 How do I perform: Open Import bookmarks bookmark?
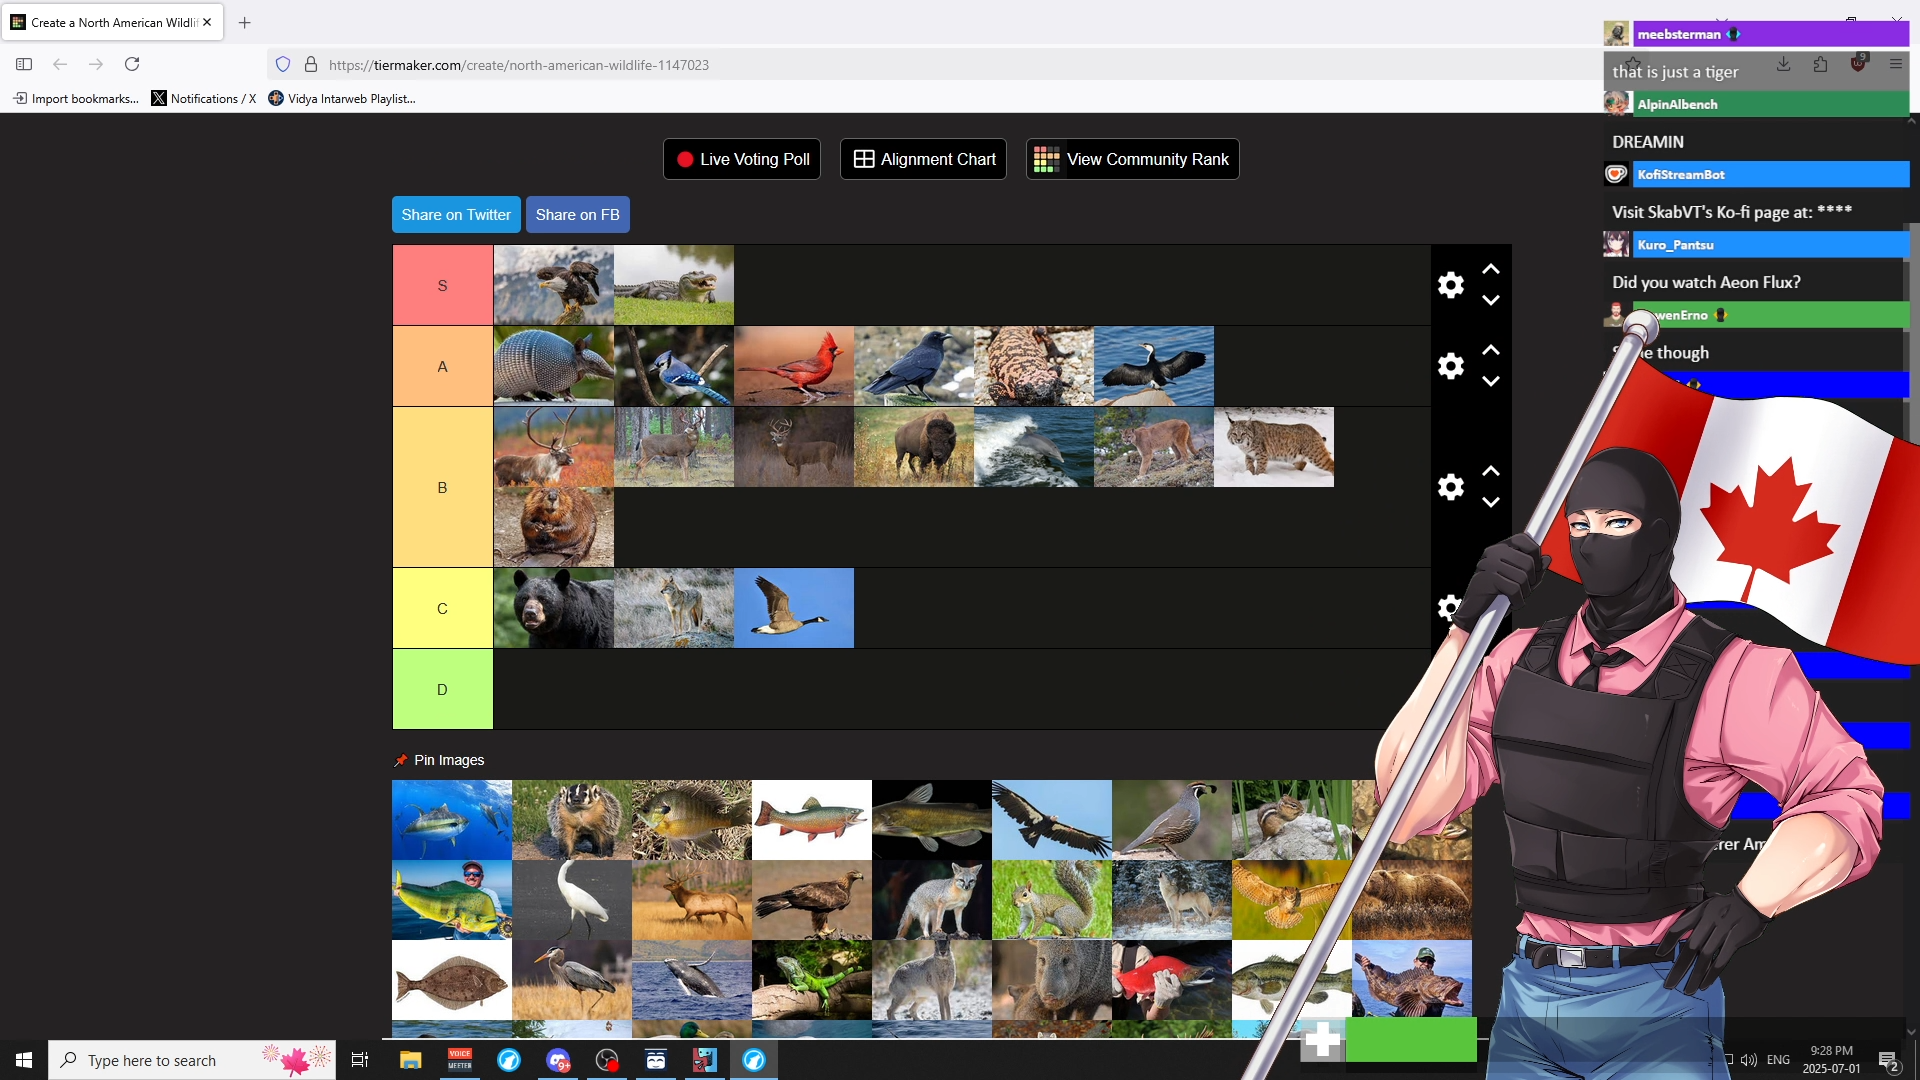pos(76,98)
